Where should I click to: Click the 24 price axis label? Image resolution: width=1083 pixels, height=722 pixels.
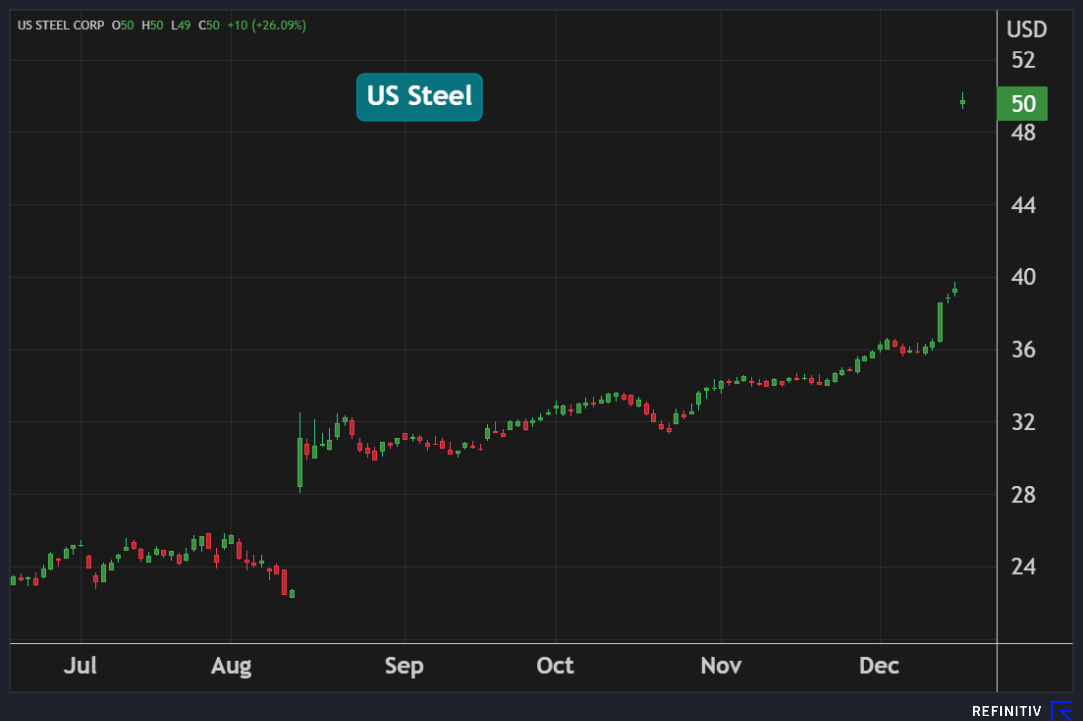tap(1022, 567)
